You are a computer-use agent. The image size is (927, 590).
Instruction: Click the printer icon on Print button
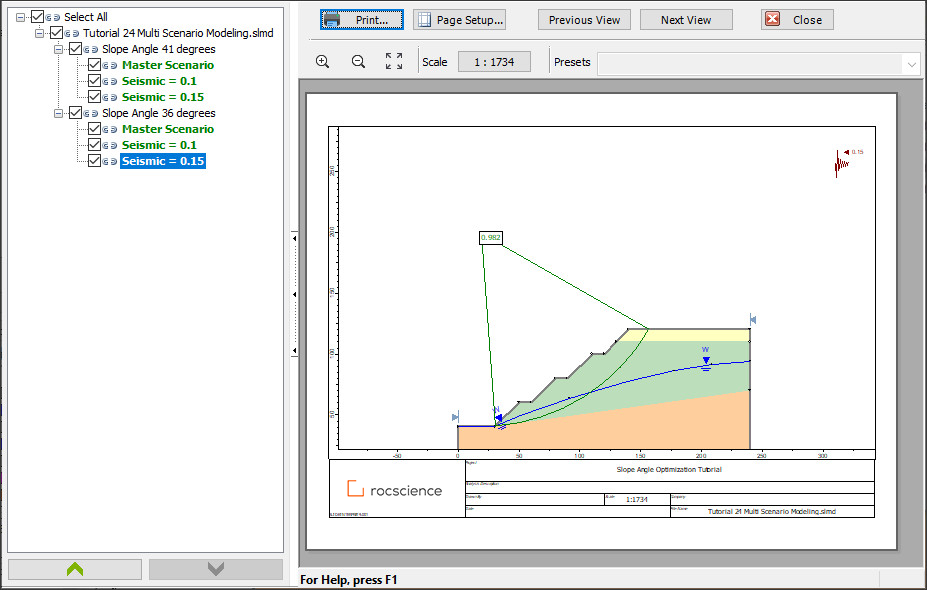[x=332, y=20]
